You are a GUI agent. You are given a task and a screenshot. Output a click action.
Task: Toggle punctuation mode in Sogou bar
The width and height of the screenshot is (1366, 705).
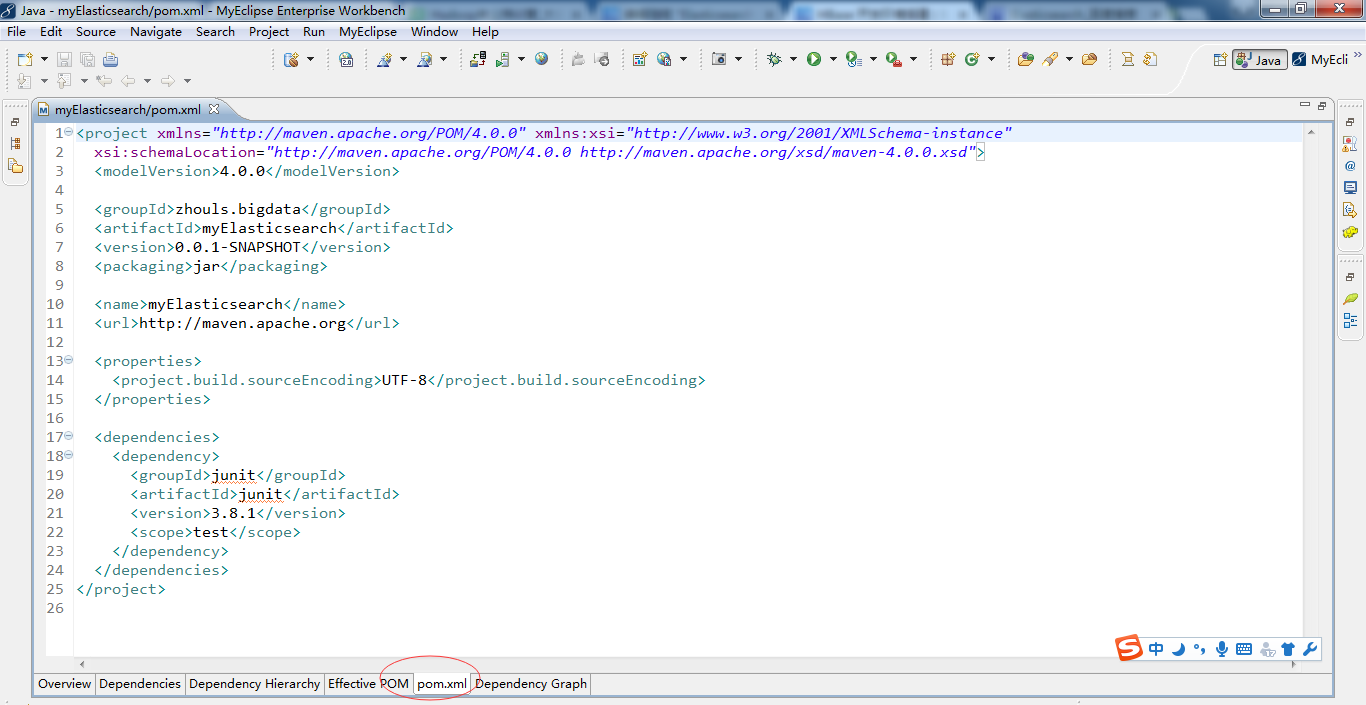1199,649
